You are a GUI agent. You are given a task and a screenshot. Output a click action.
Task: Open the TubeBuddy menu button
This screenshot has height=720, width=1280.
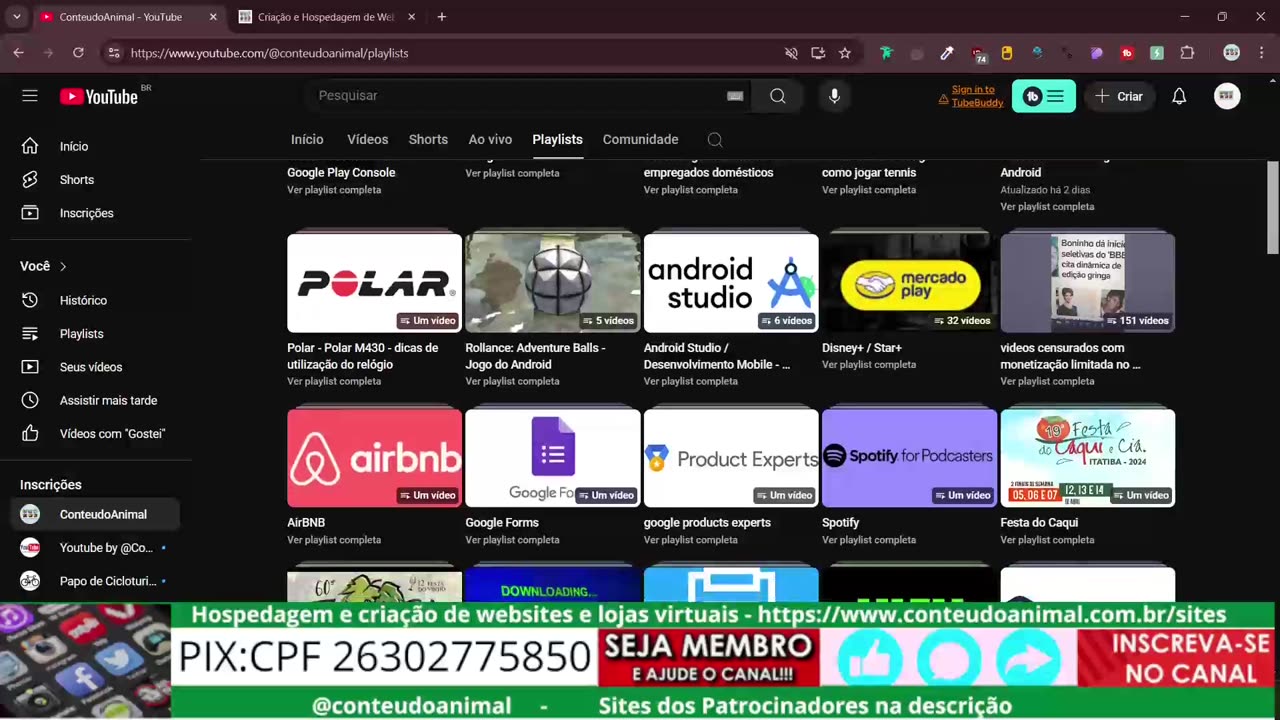coord(1044,96)
